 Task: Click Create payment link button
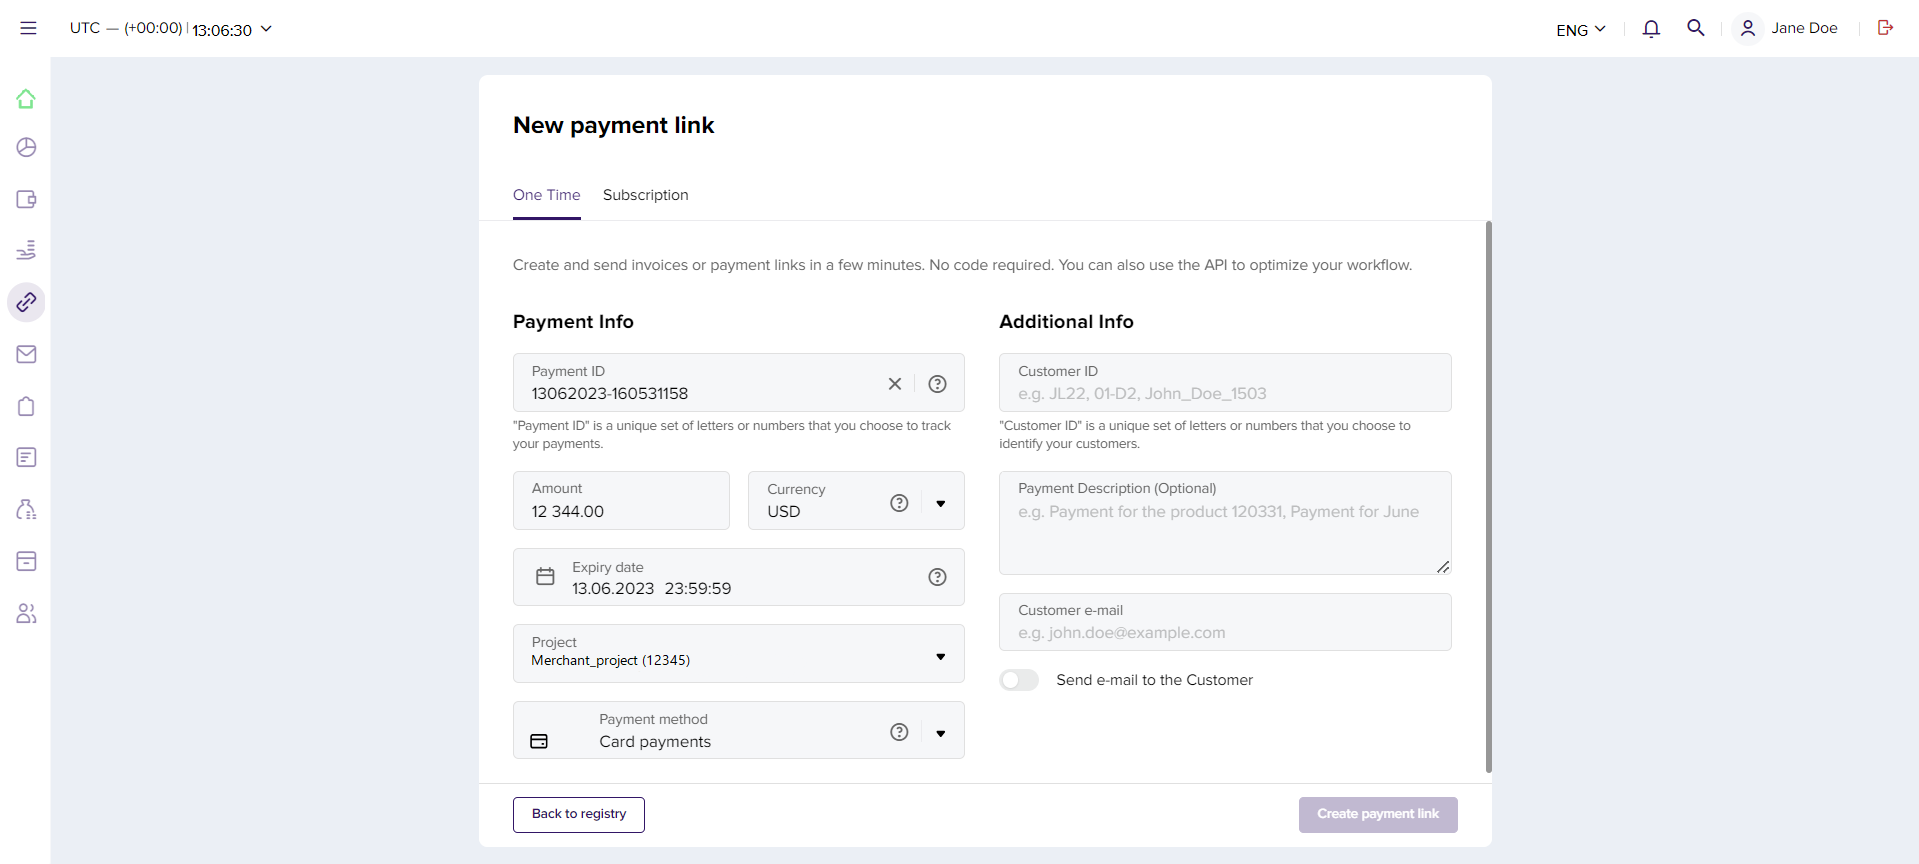[x=1377, y=814]
